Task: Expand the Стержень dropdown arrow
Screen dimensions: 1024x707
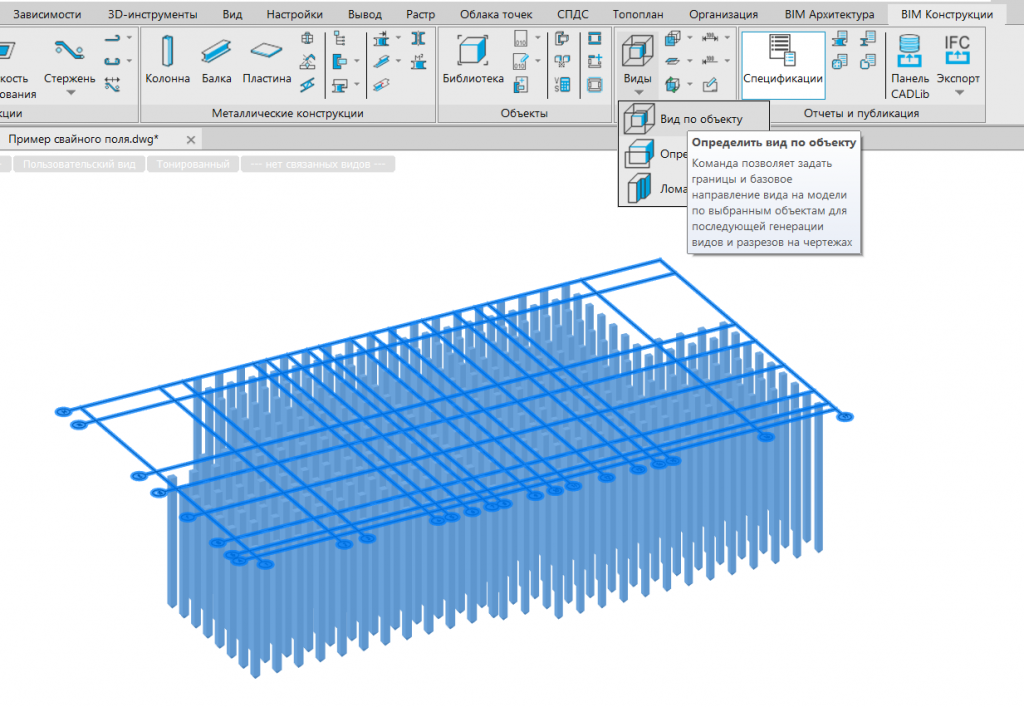Action: [x=71, y=93]
